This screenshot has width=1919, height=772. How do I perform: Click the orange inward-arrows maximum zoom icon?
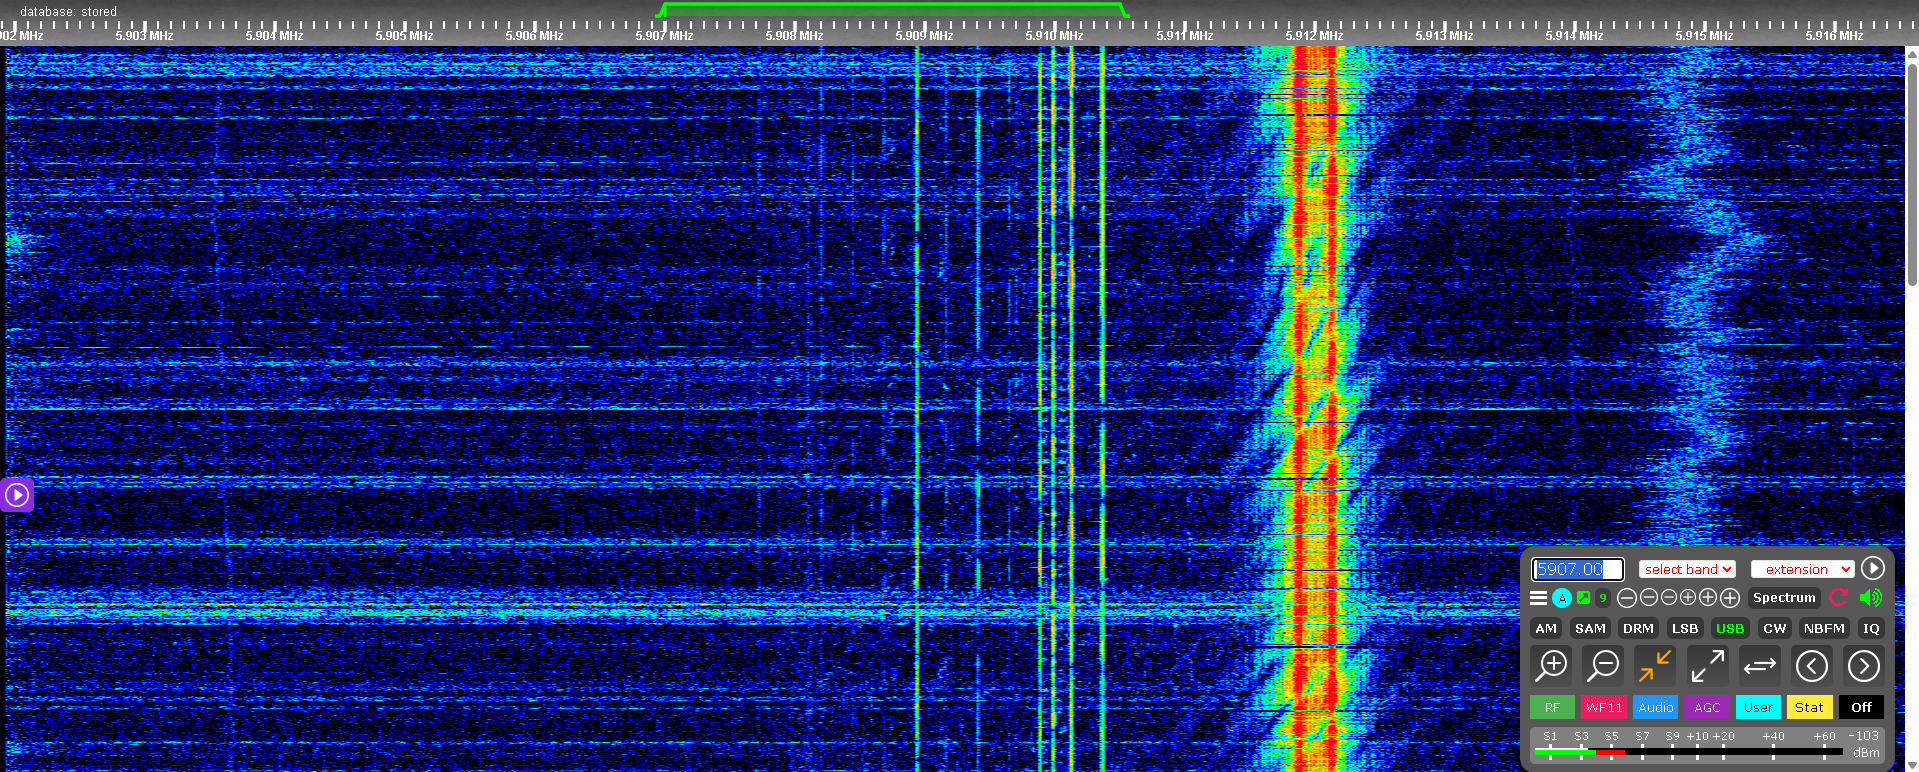[x=1655, y=665]
